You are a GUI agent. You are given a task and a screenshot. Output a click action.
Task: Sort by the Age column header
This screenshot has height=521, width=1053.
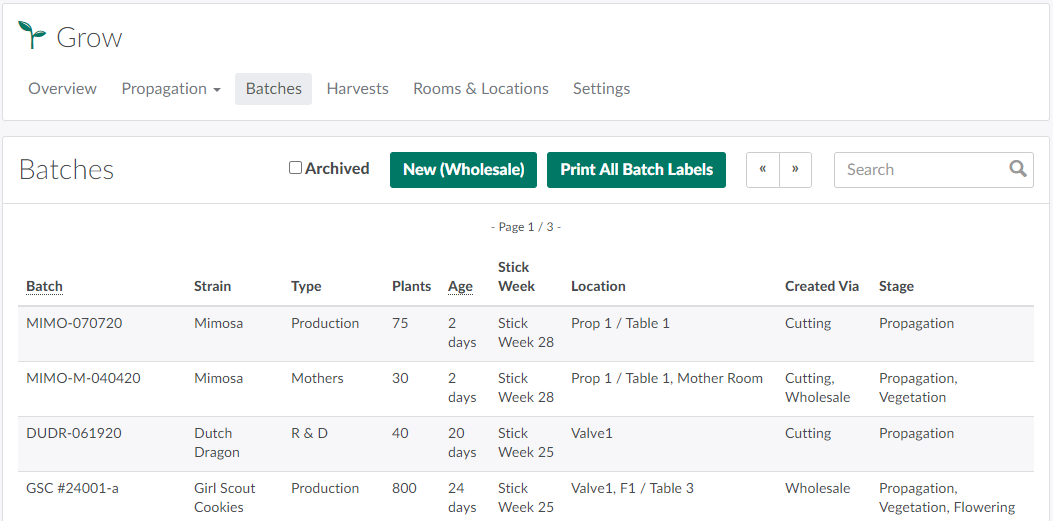(460, 286)
